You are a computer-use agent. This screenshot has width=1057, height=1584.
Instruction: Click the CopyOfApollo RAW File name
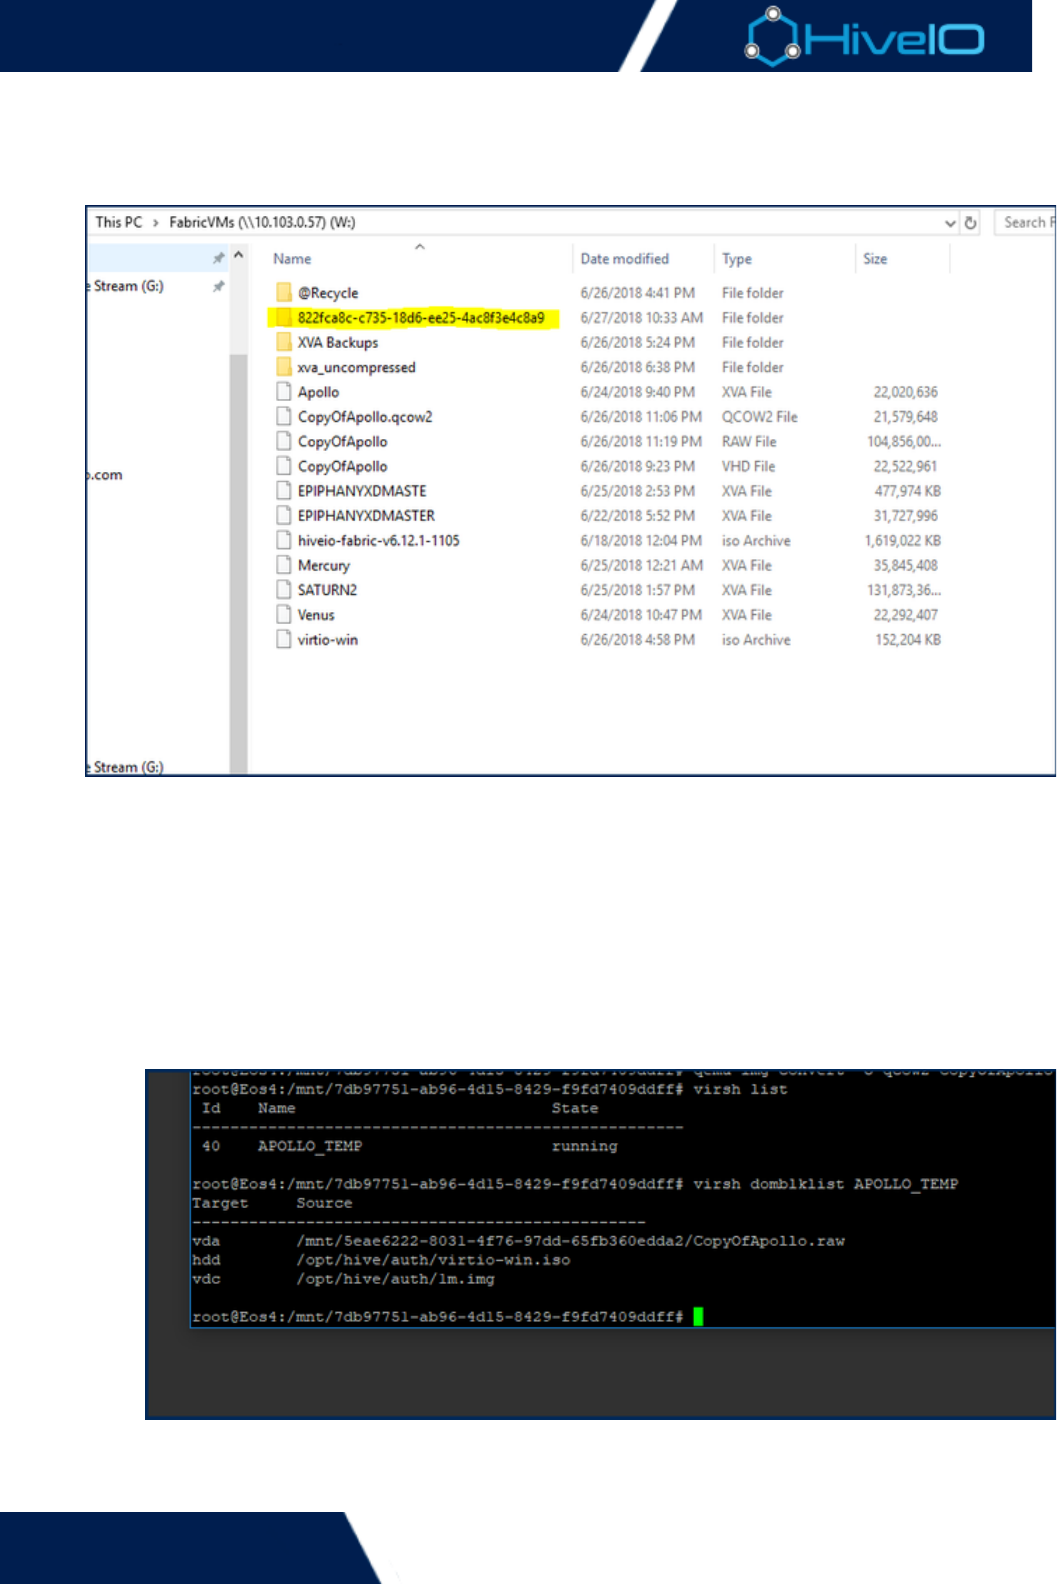pos(342,441)
